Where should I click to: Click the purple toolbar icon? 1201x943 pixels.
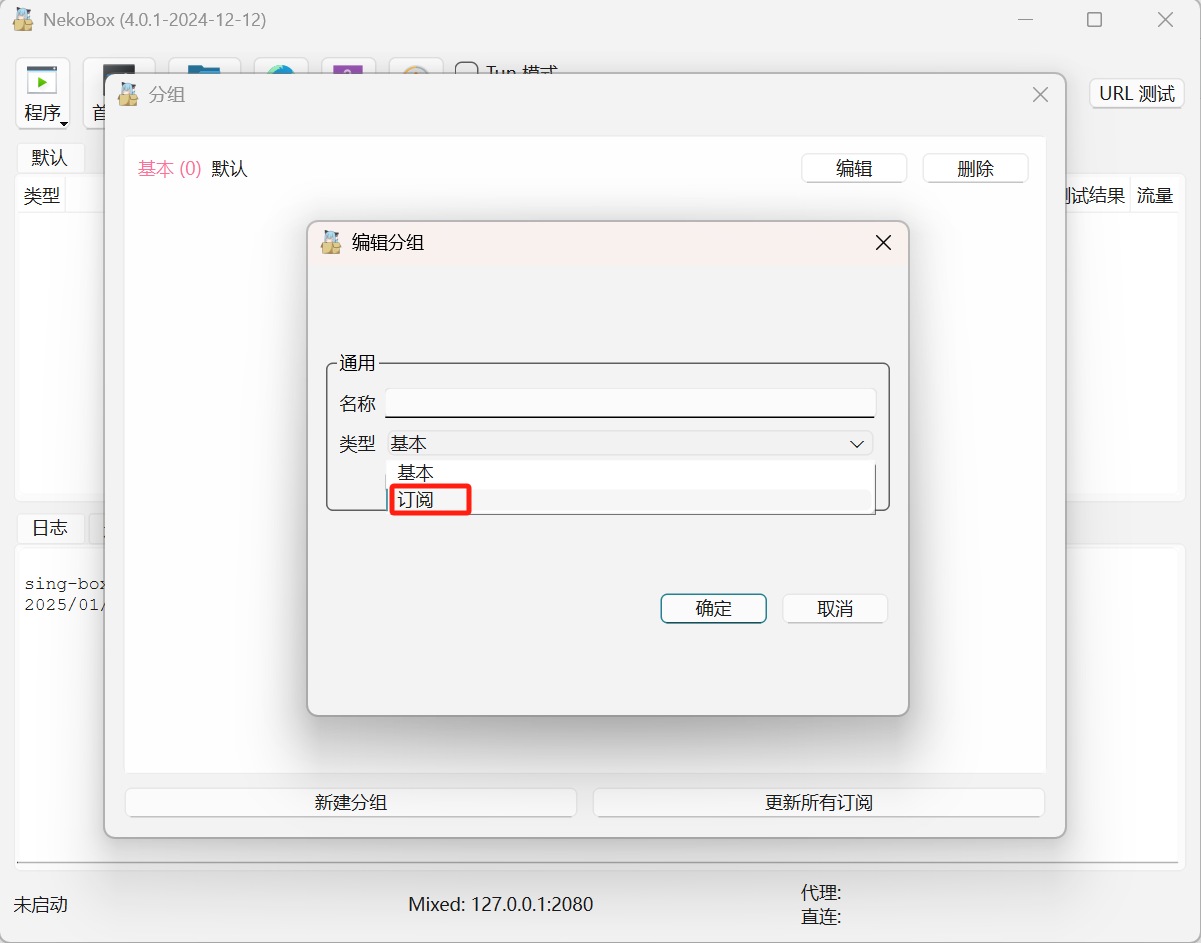point(348,67)
